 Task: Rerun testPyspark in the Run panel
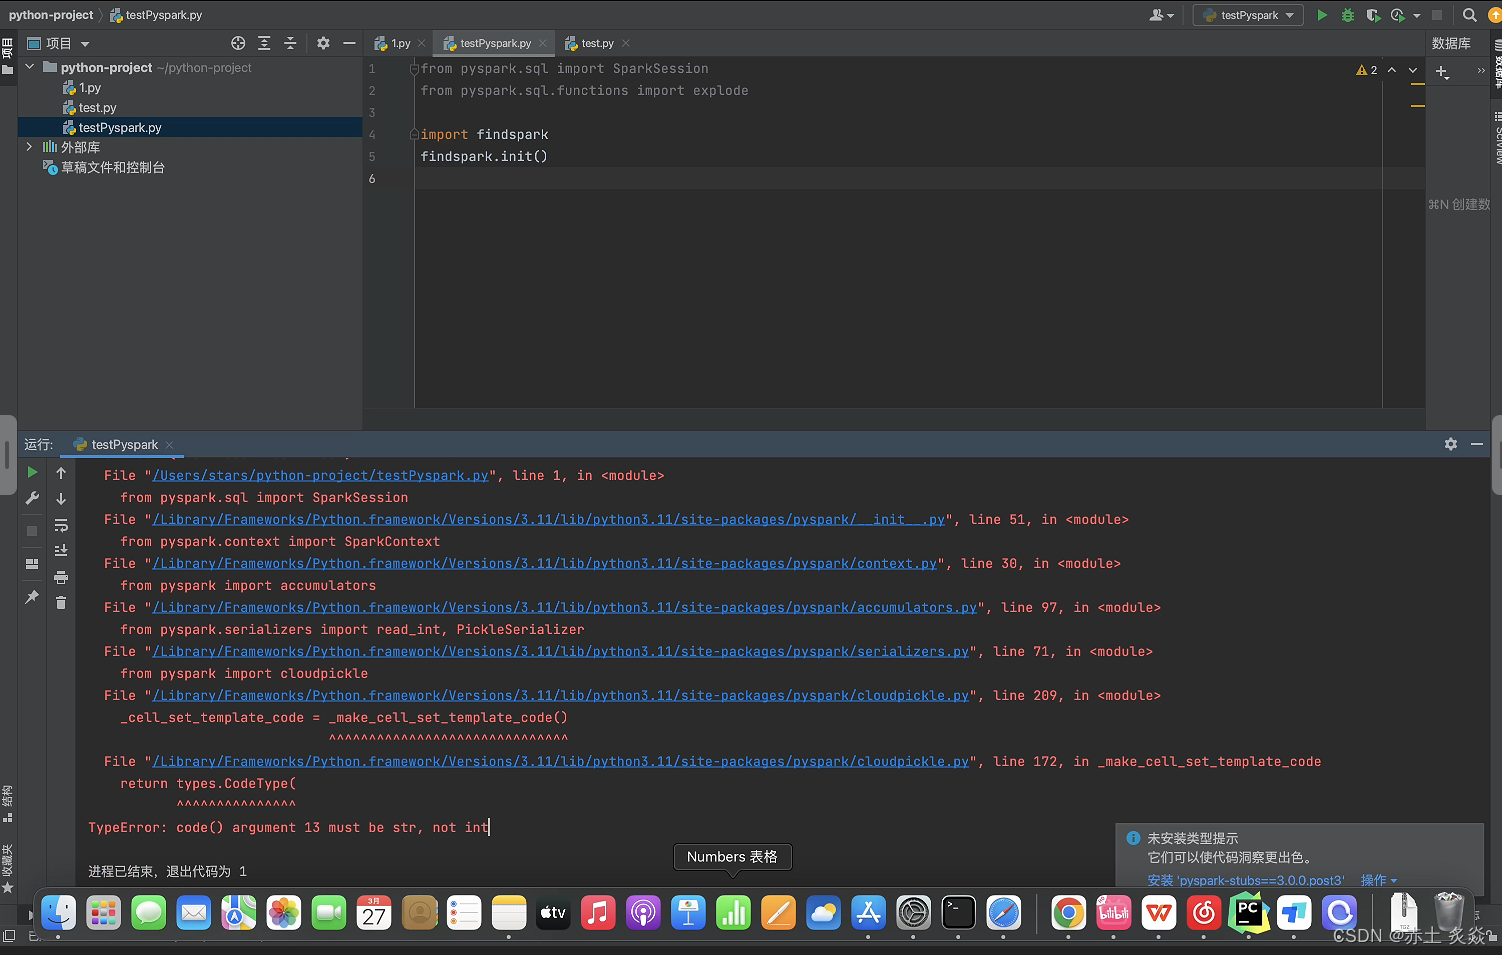[x=32, y=472]
